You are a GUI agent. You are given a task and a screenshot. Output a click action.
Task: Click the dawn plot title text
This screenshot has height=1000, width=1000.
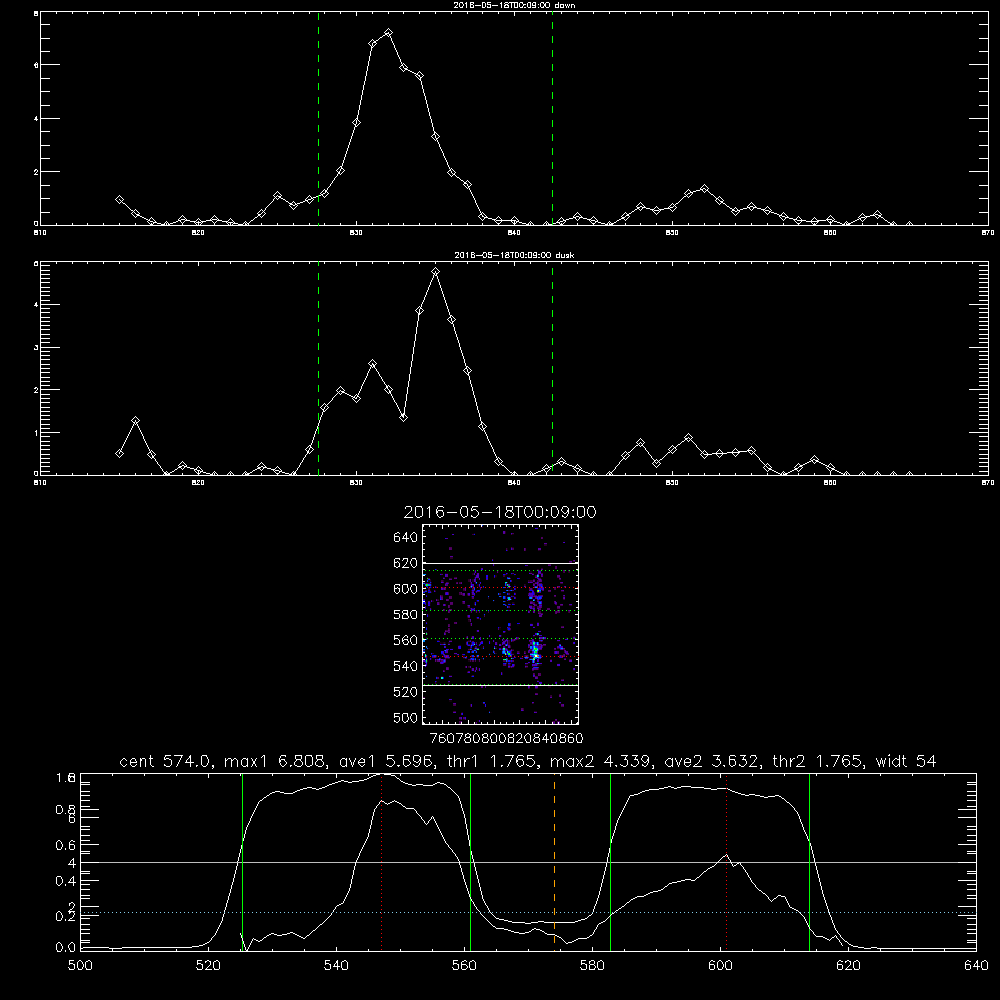pyautogui.click(x=514, y=5)
